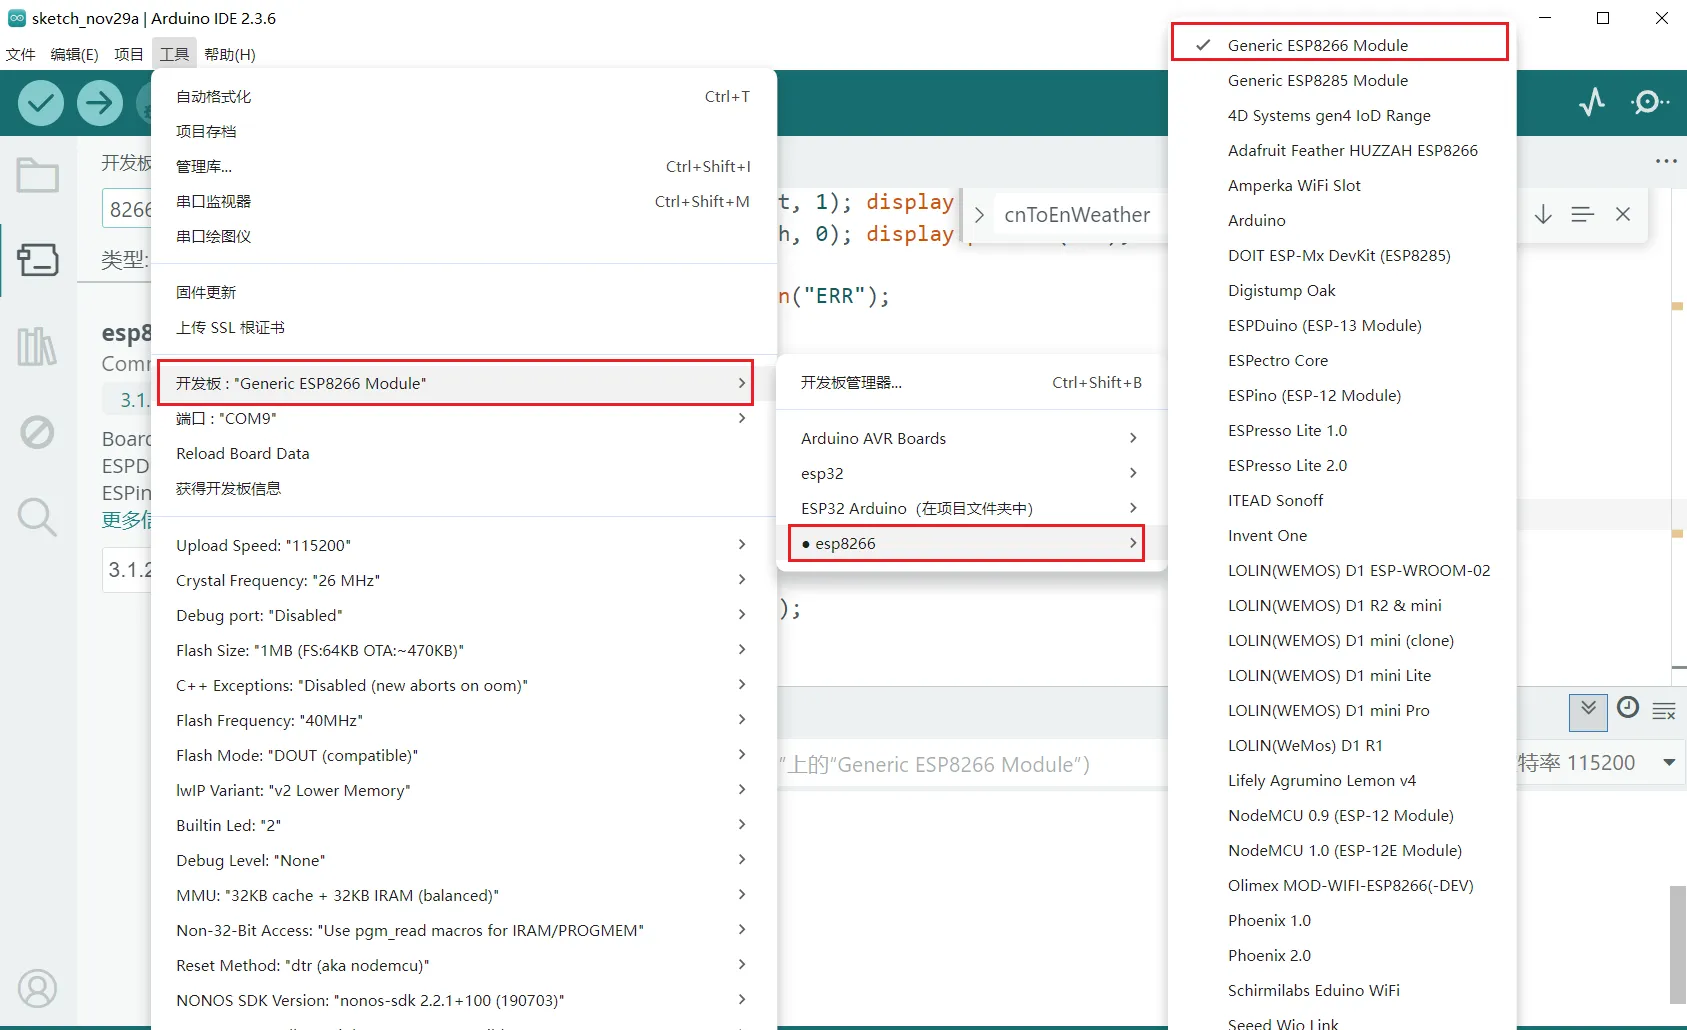Click 获得开发板信息 menu entry
Image resolution: width=1687 pixels, height=1030 pixels.
[x=464, y=488]
